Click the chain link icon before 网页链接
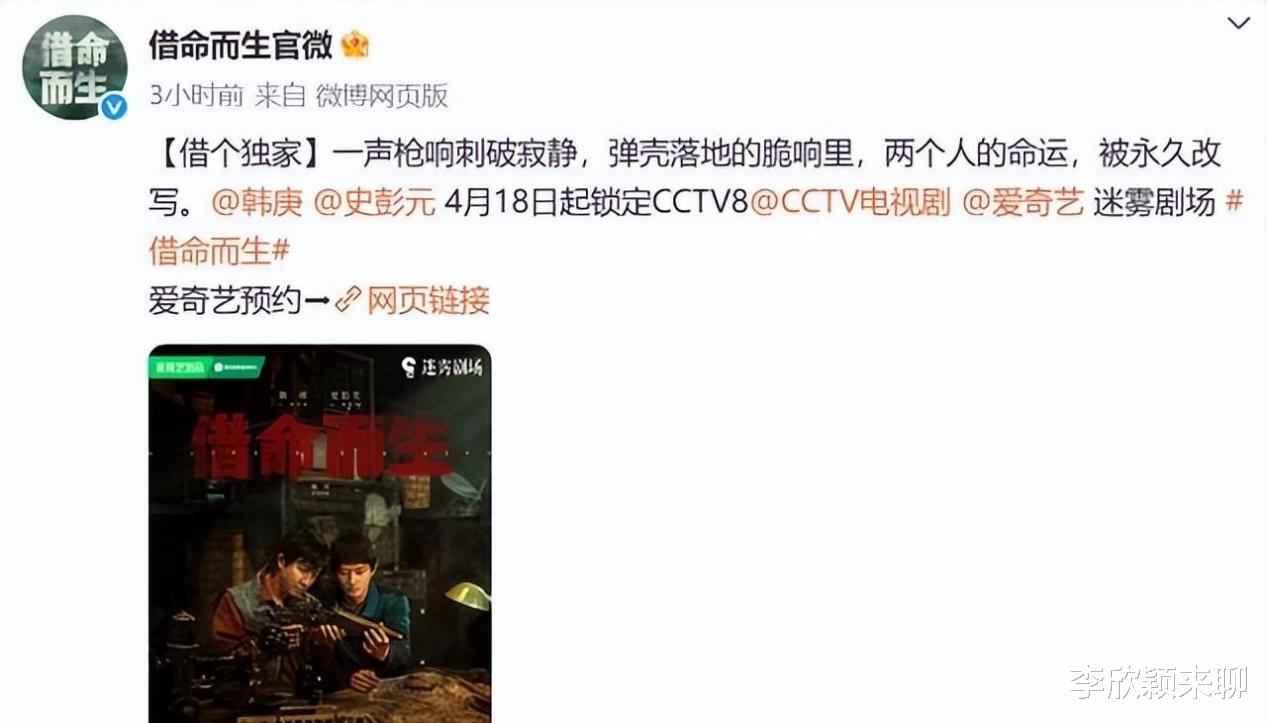The width and height of the screenshot is (1267, 723). [x=348, y=300]
